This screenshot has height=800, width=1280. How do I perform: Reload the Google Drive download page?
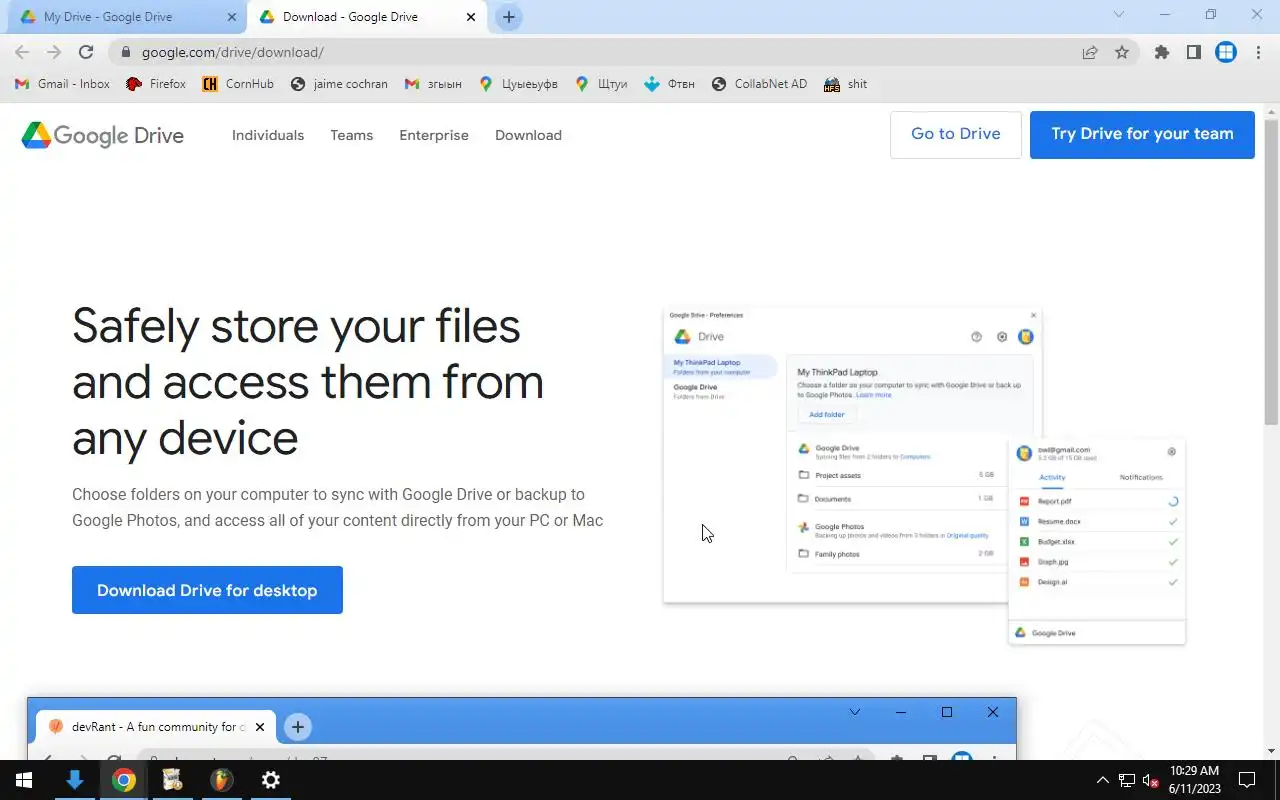pos(86,52)
